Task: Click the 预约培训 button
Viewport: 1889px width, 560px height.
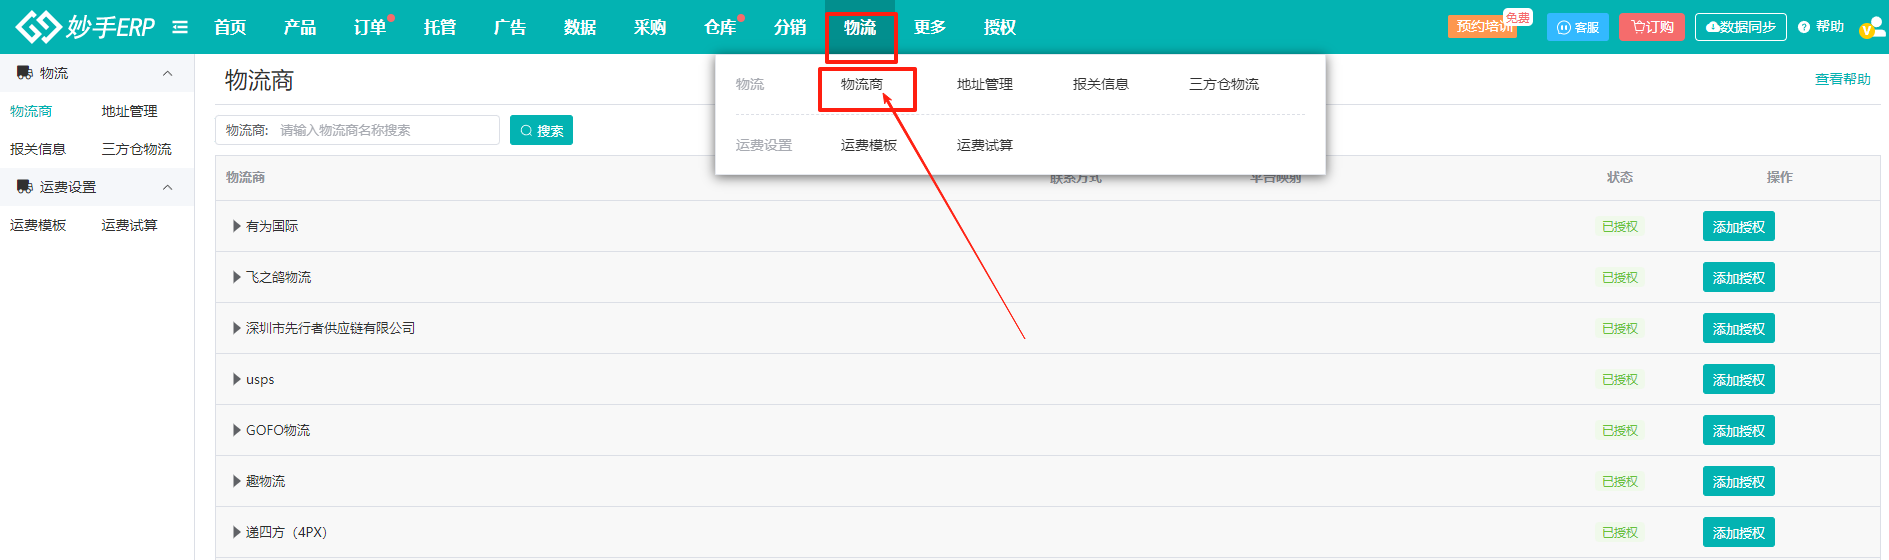Action: (1483, 27)
